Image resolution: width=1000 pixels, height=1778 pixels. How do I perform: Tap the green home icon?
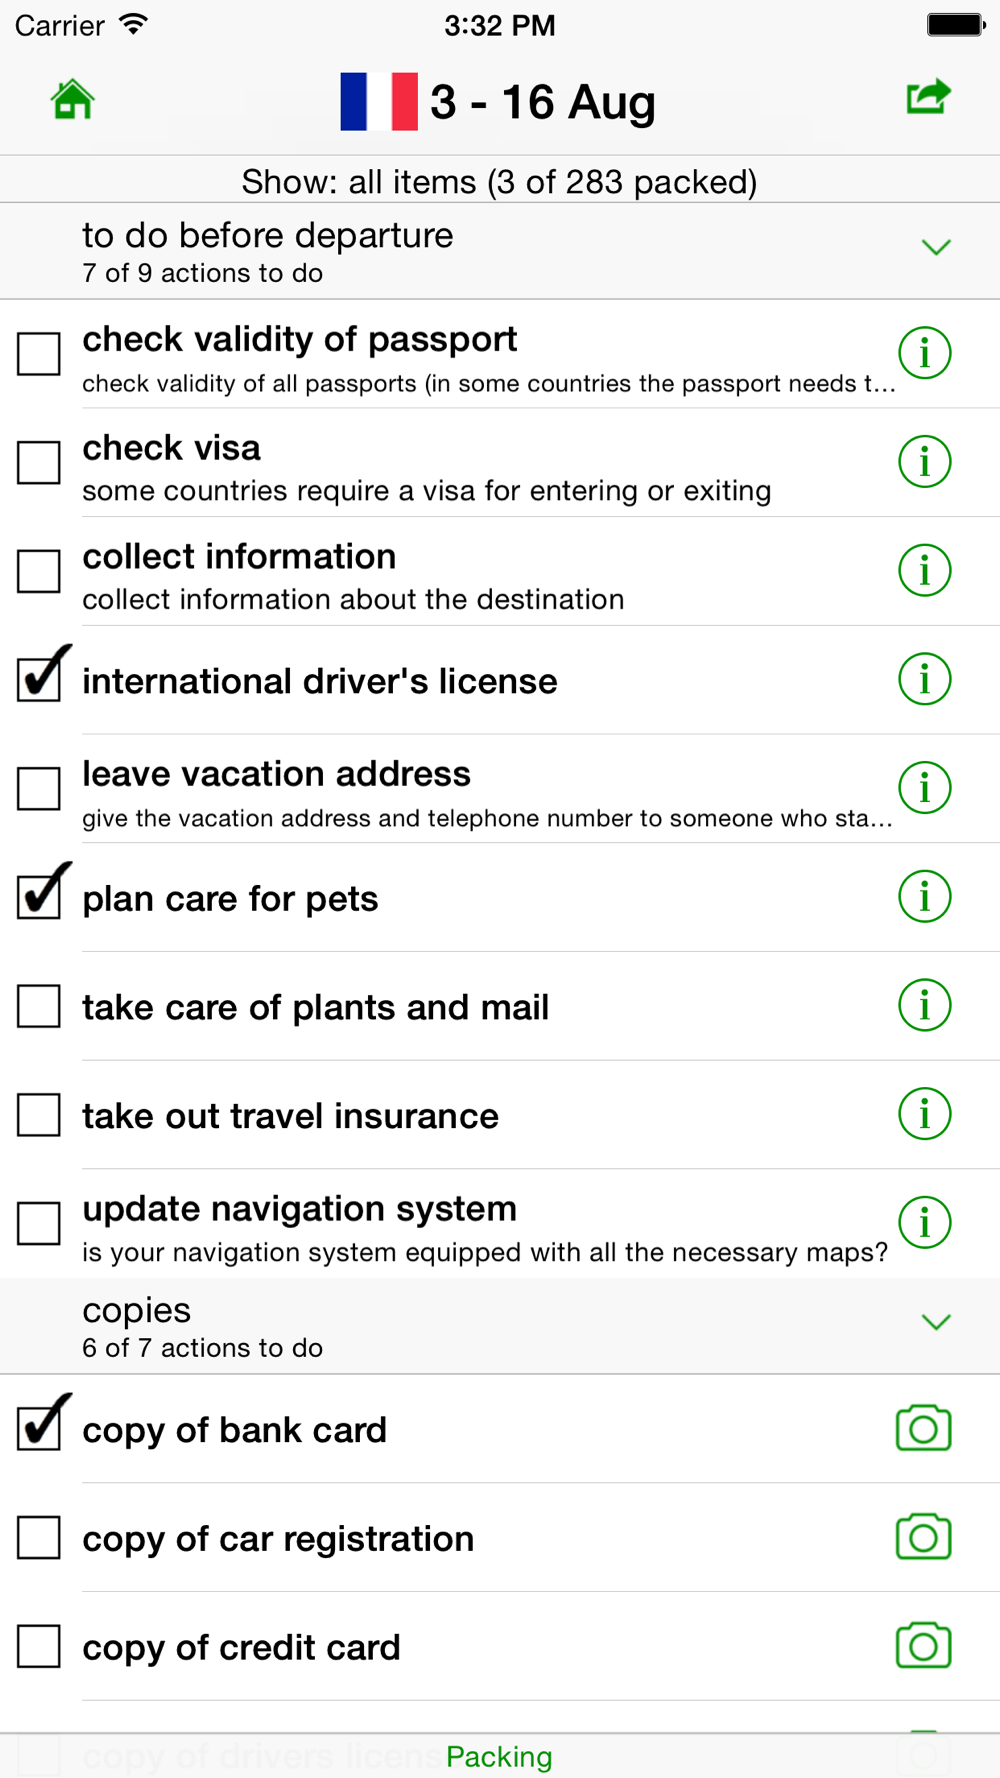(x=72, y=99)
